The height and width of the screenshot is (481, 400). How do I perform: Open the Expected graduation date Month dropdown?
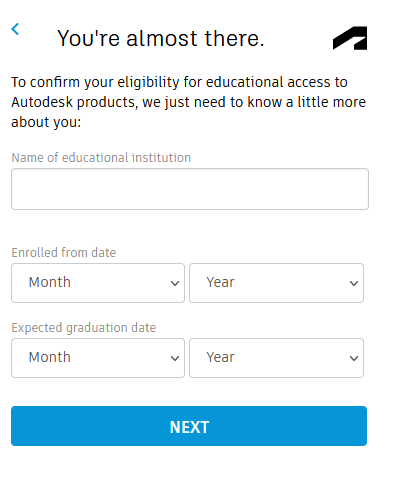(x=98, y=358)
